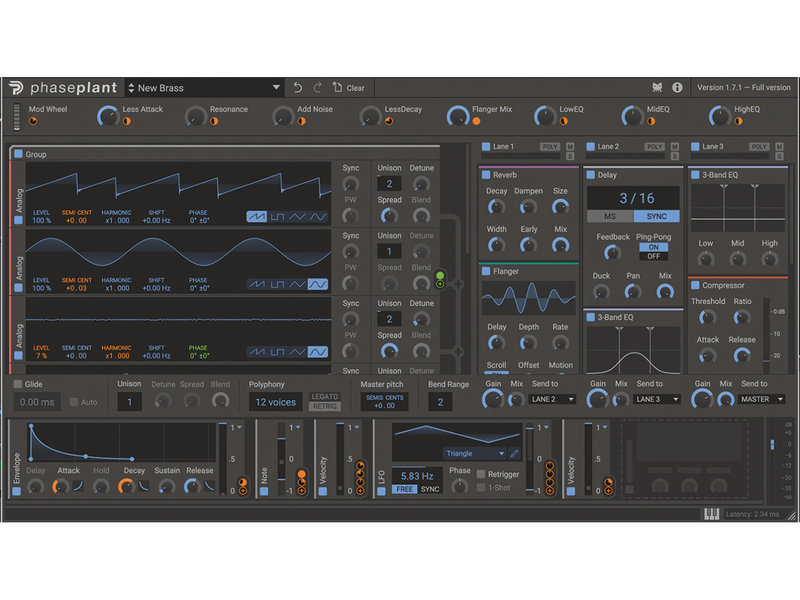Viewport: 800px width, 600px height.
Task: Redo the last undone action
Action: coord(317,88)
